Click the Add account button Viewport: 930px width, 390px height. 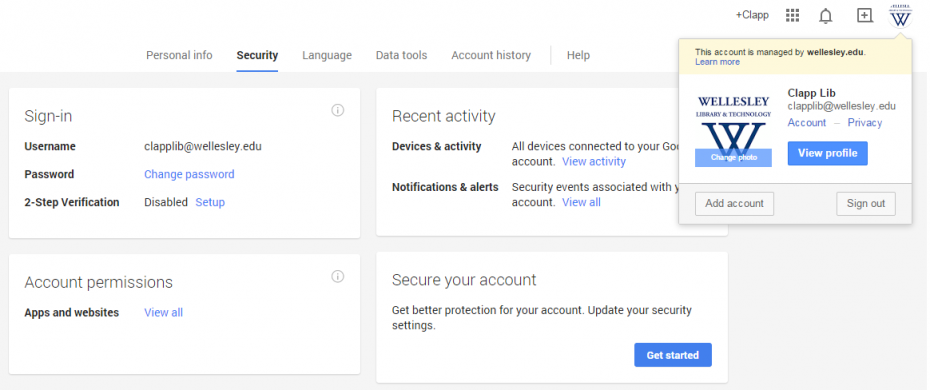pyautogui.click(x=734, y=203)
